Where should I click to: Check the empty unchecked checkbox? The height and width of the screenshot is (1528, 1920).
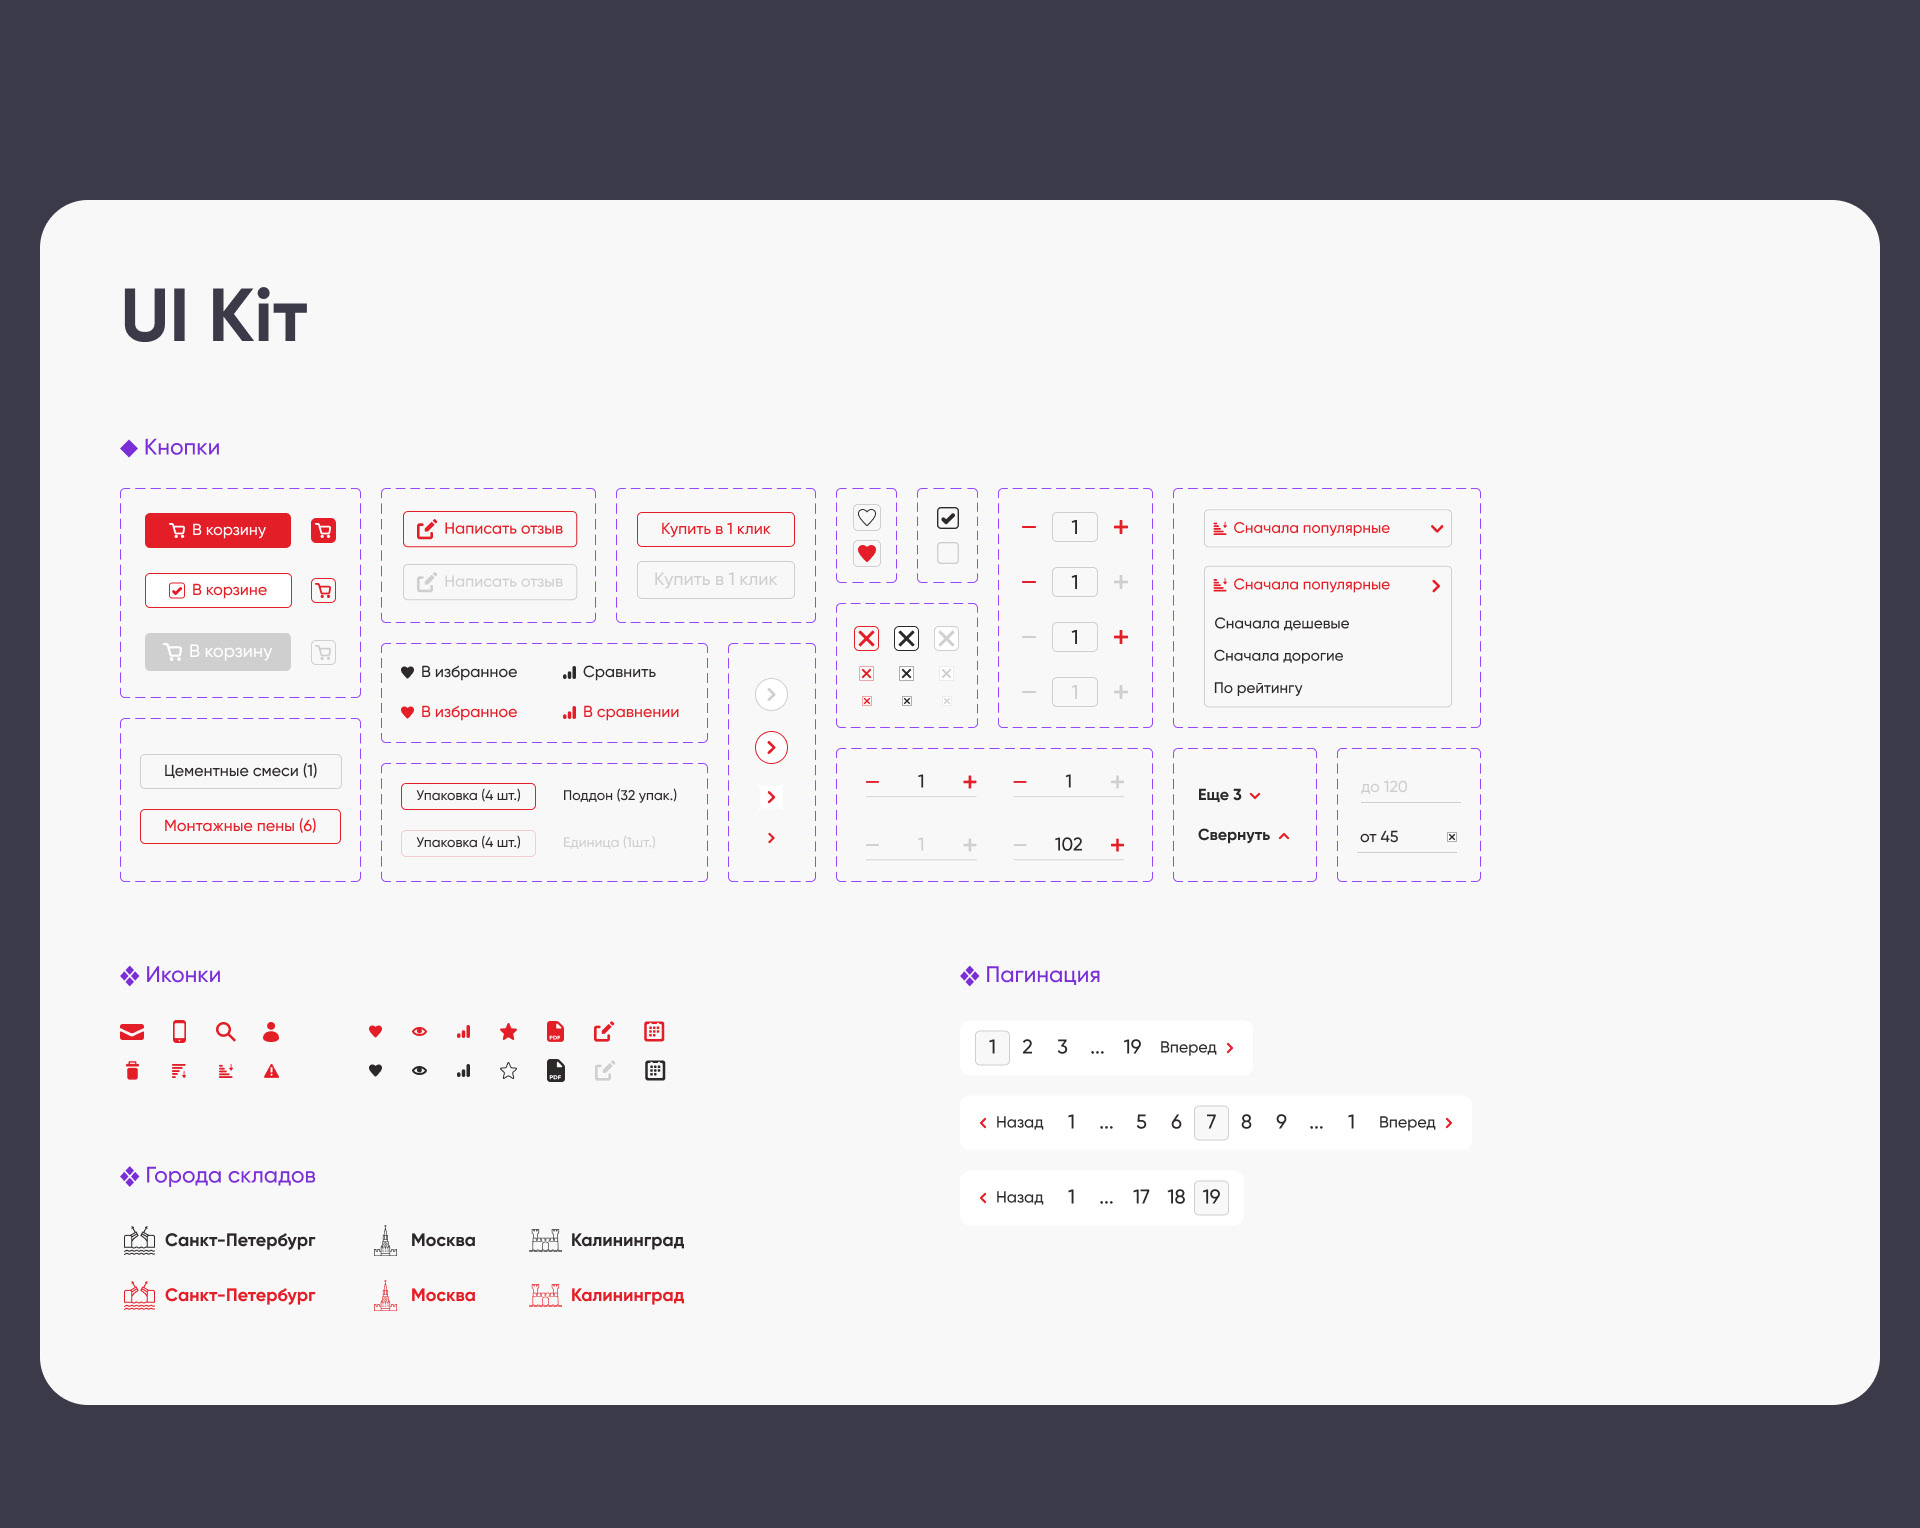coord(947,553)
